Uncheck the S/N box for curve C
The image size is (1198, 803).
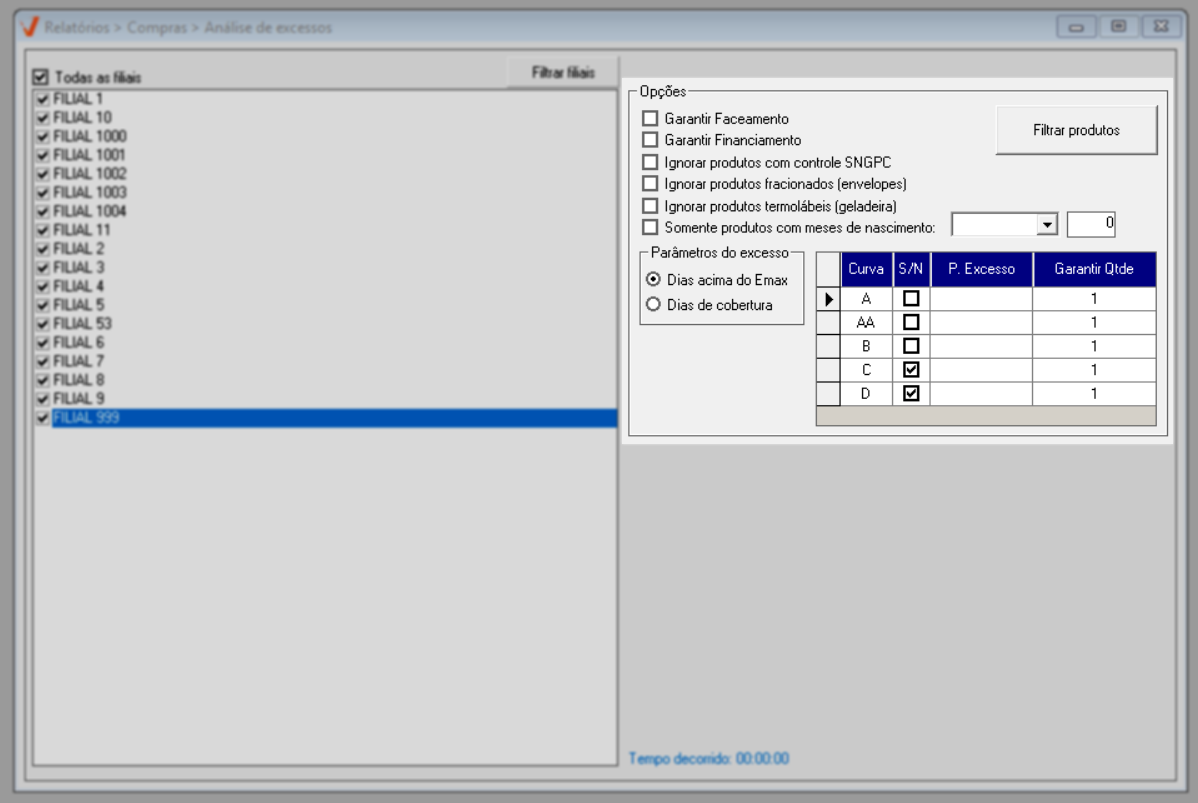(x=911, y=370)
